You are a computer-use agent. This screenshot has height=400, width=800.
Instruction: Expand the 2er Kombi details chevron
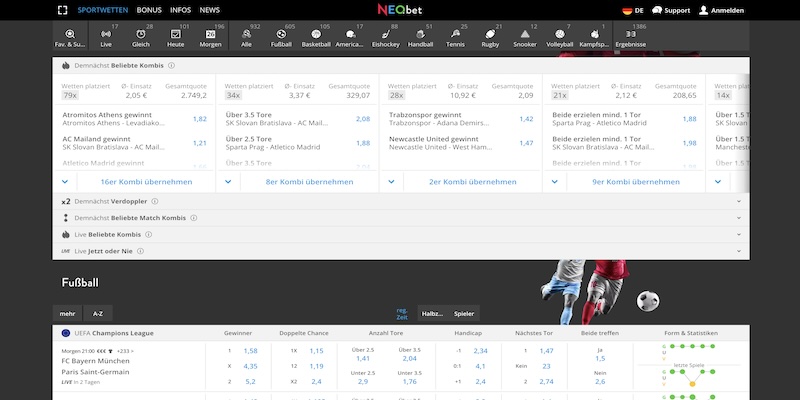391,182
